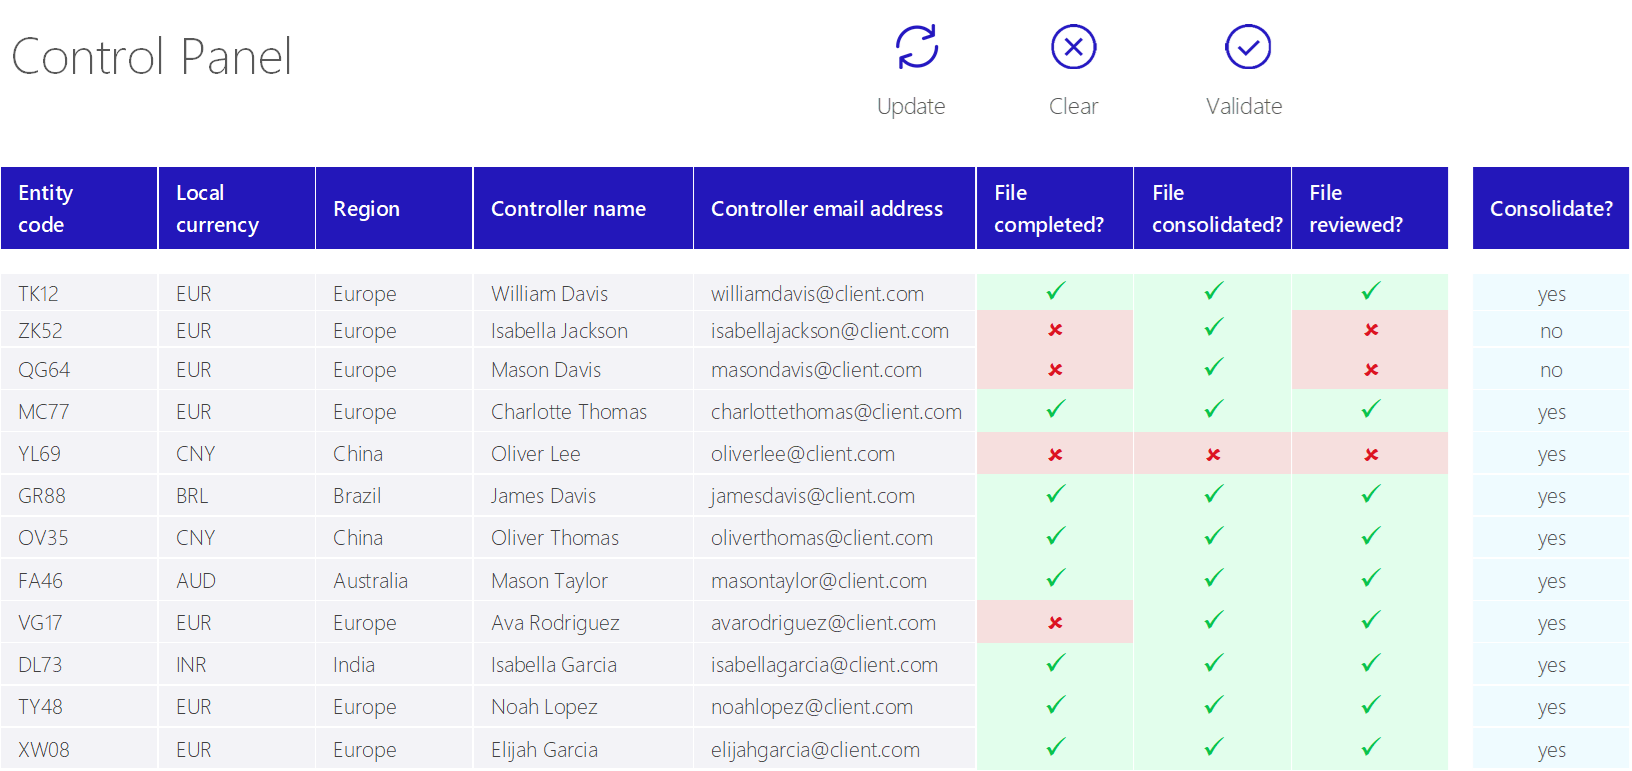Click the File consolidated checkmark for OV35
Image resolution: width=1632 pixels, height=771 pixels.
click(x=1213, y=536)
